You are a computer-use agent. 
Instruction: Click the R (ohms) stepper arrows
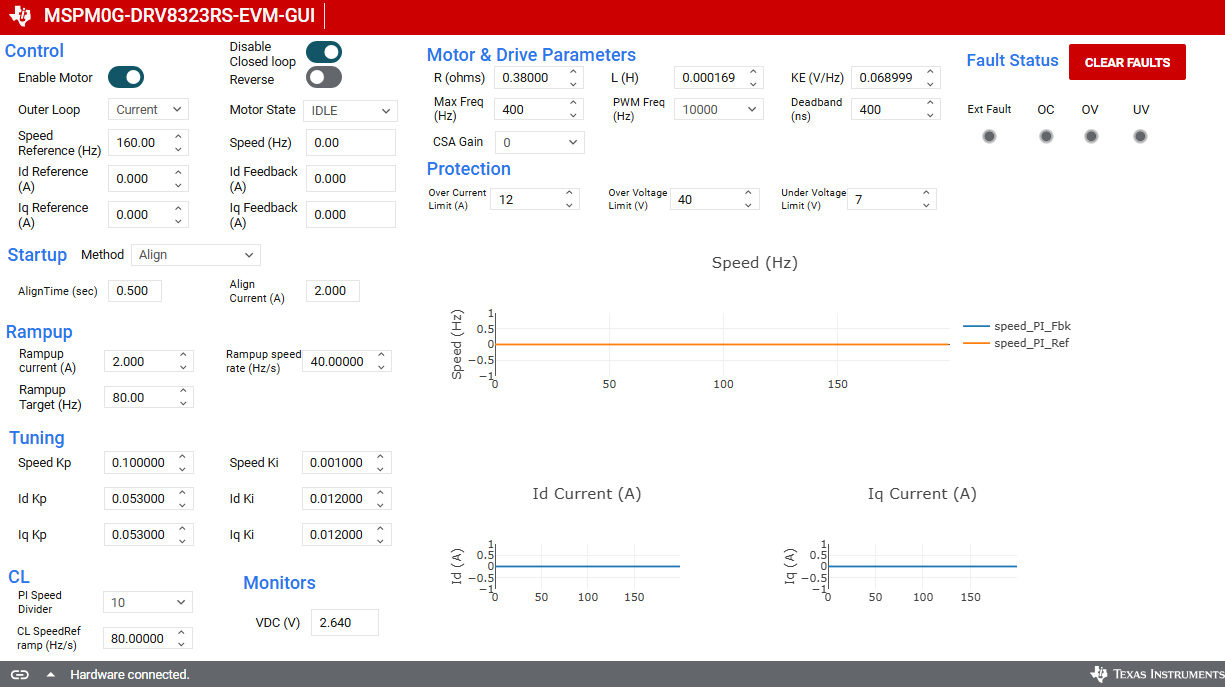click(x=573, y=77)
